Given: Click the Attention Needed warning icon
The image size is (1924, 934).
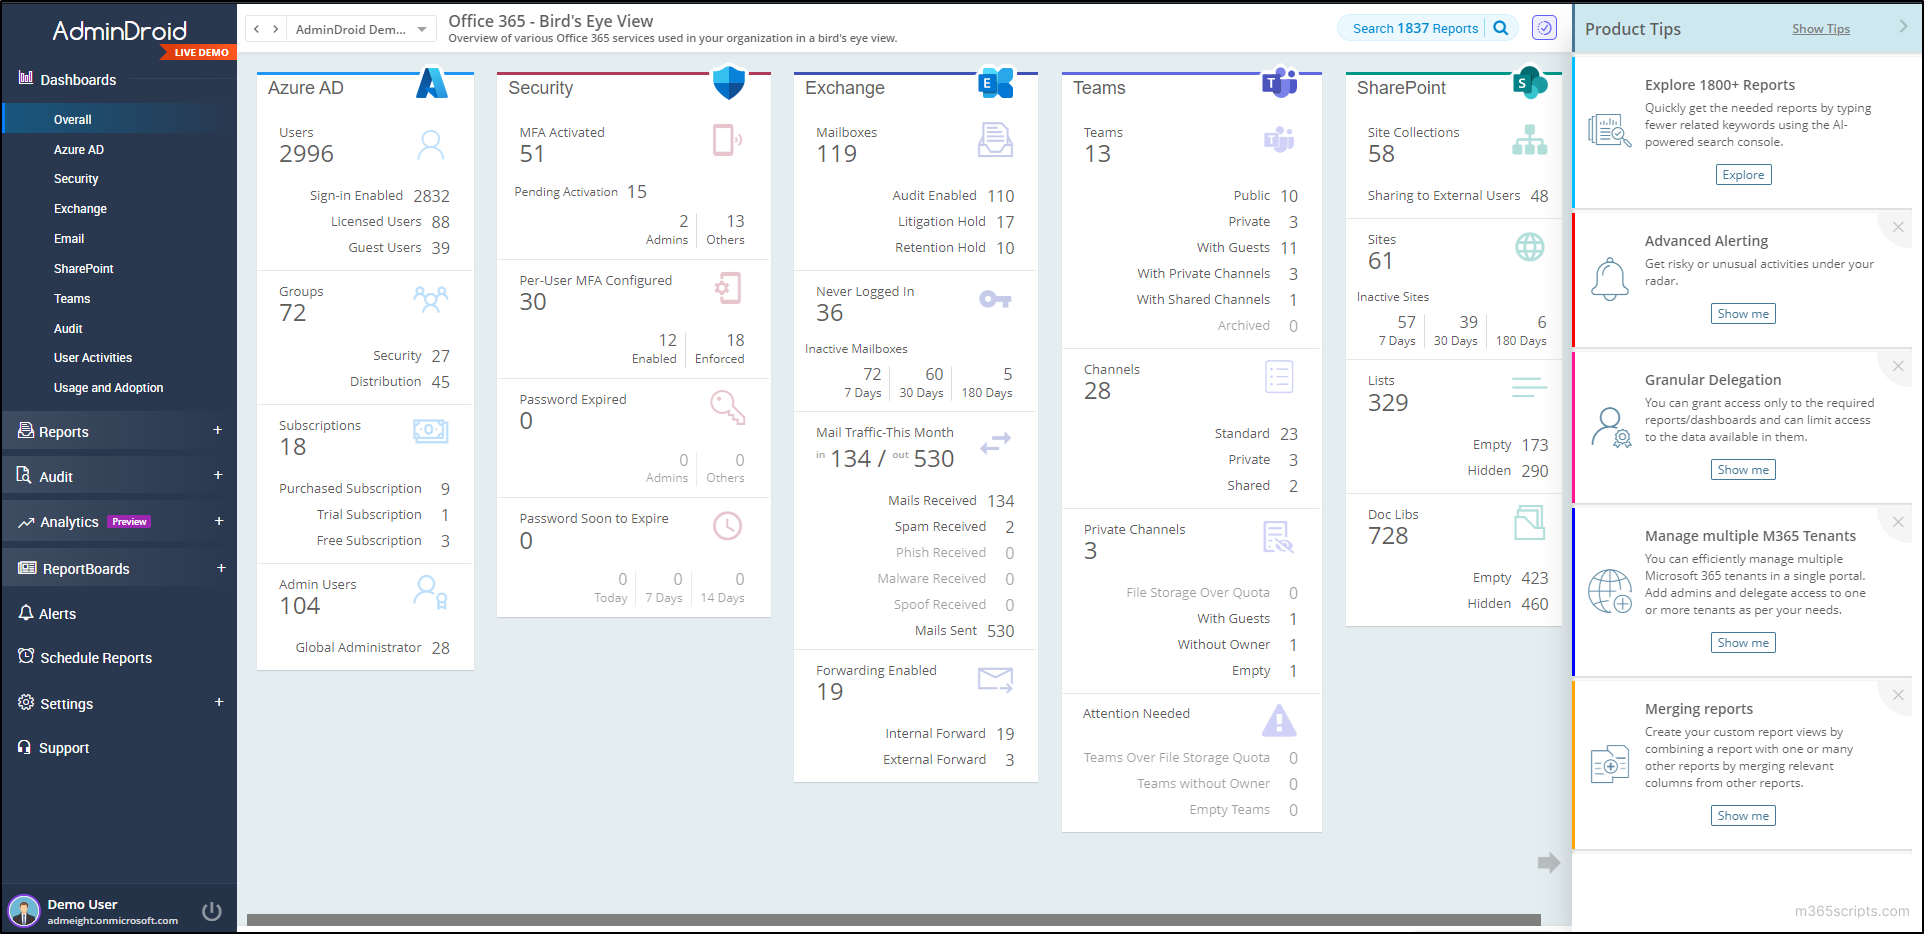Looking at the screenshot, I should (x=1279, y=720).
